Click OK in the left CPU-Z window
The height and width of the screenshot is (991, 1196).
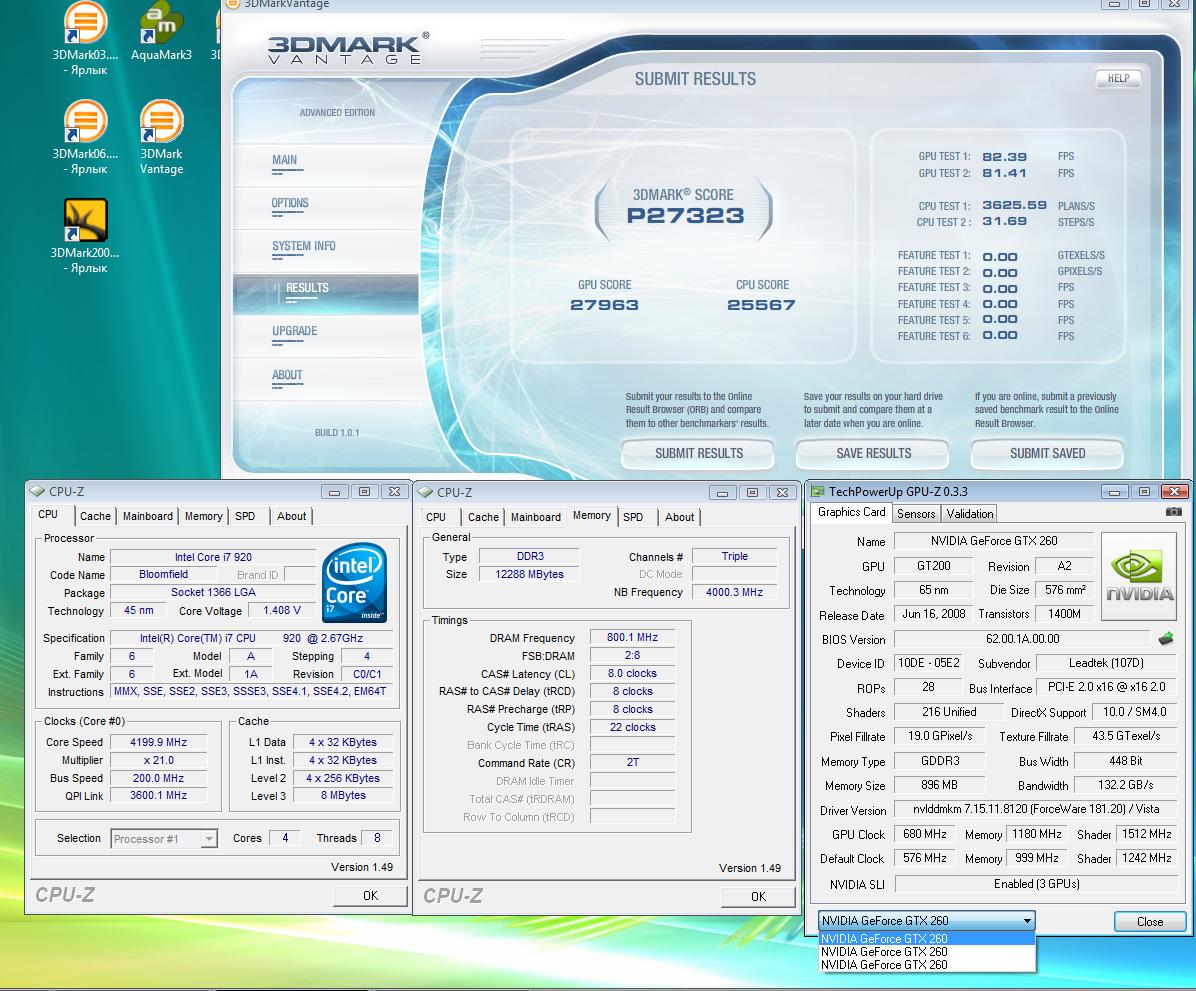pyautogui.click(x=370, y=896)
